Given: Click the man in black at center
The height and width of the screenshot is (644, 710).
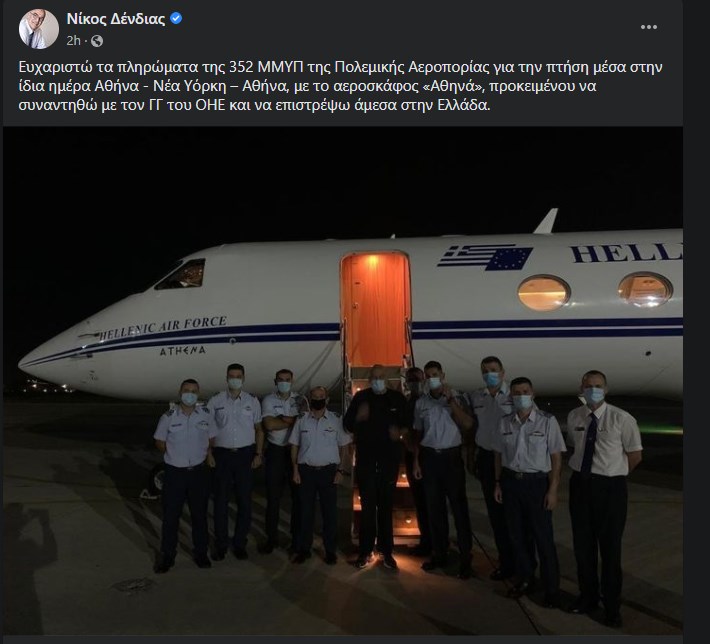Looking at the screenshot, I should [376, 460].
